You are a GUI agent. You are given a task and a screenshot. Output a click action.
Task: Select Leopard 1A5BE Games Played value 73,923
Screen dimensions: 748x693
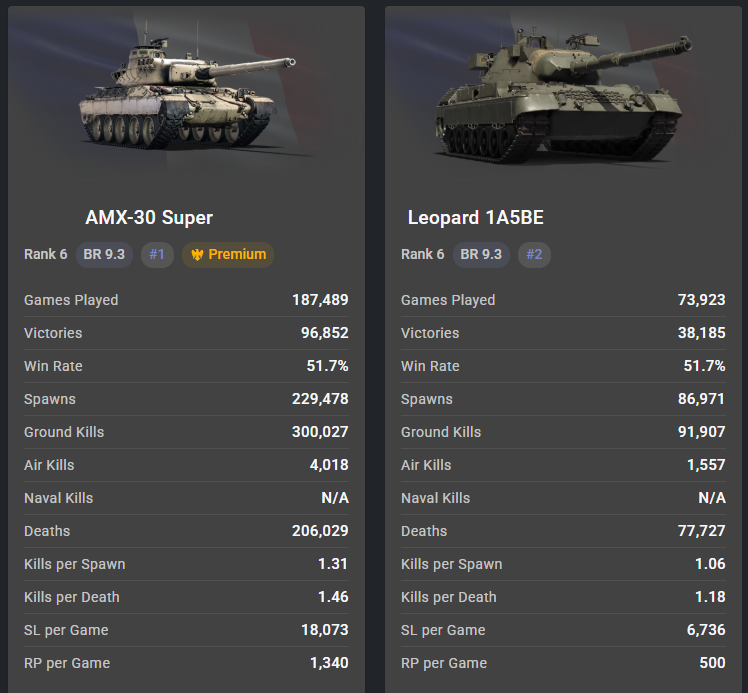701,300
